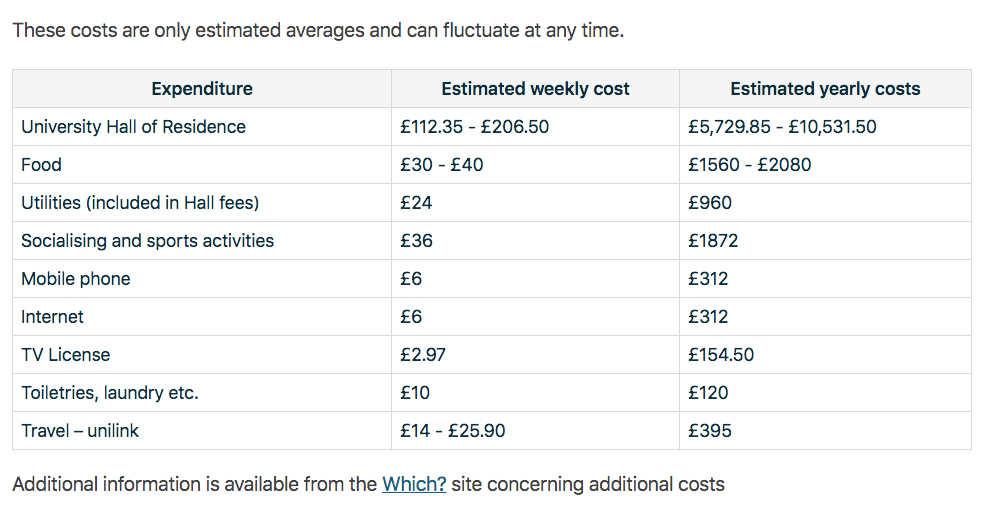Click the Estimated weekly cost header
This screenshot has height=515, width=982.
tap(535, 89)
